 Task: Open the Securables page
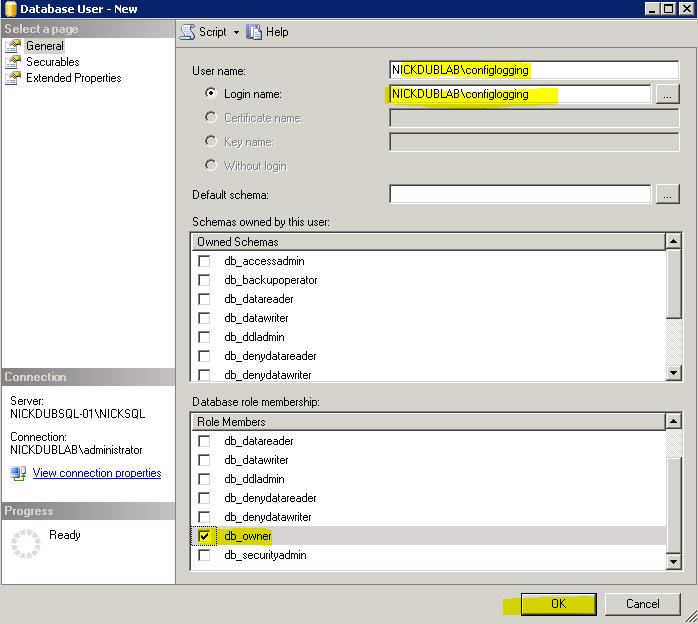click(52, 62)
